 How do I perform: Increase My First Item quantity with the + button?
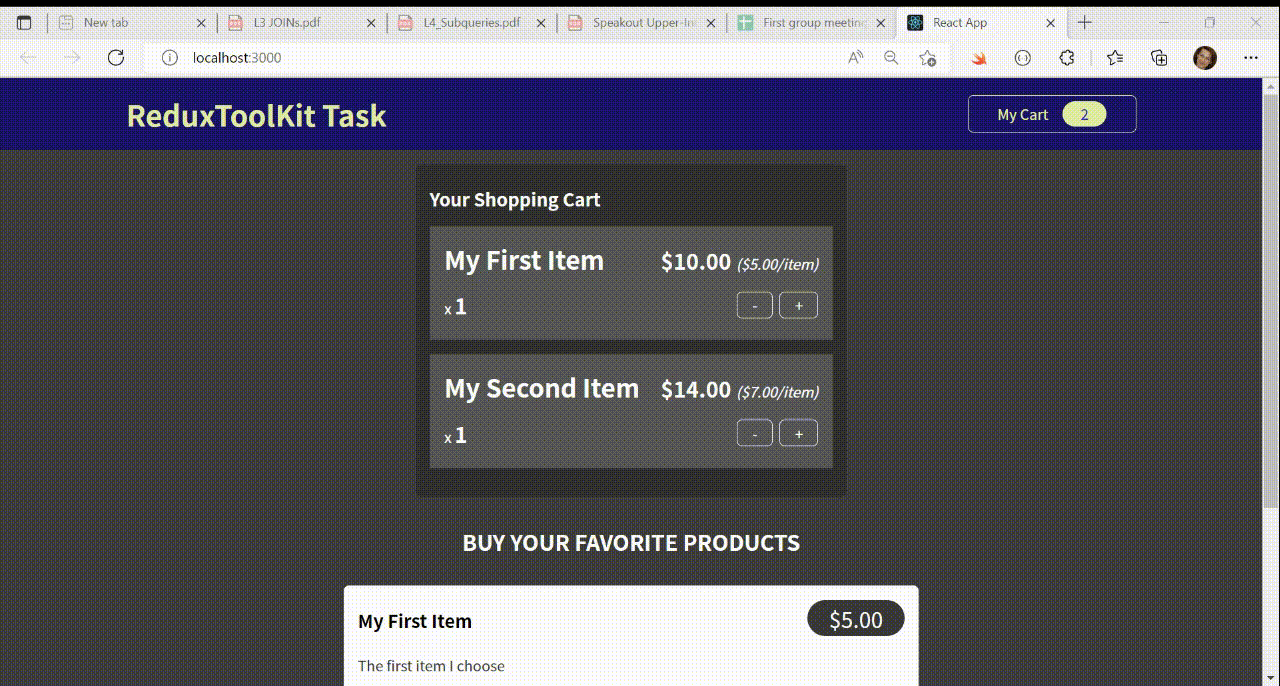798,305
